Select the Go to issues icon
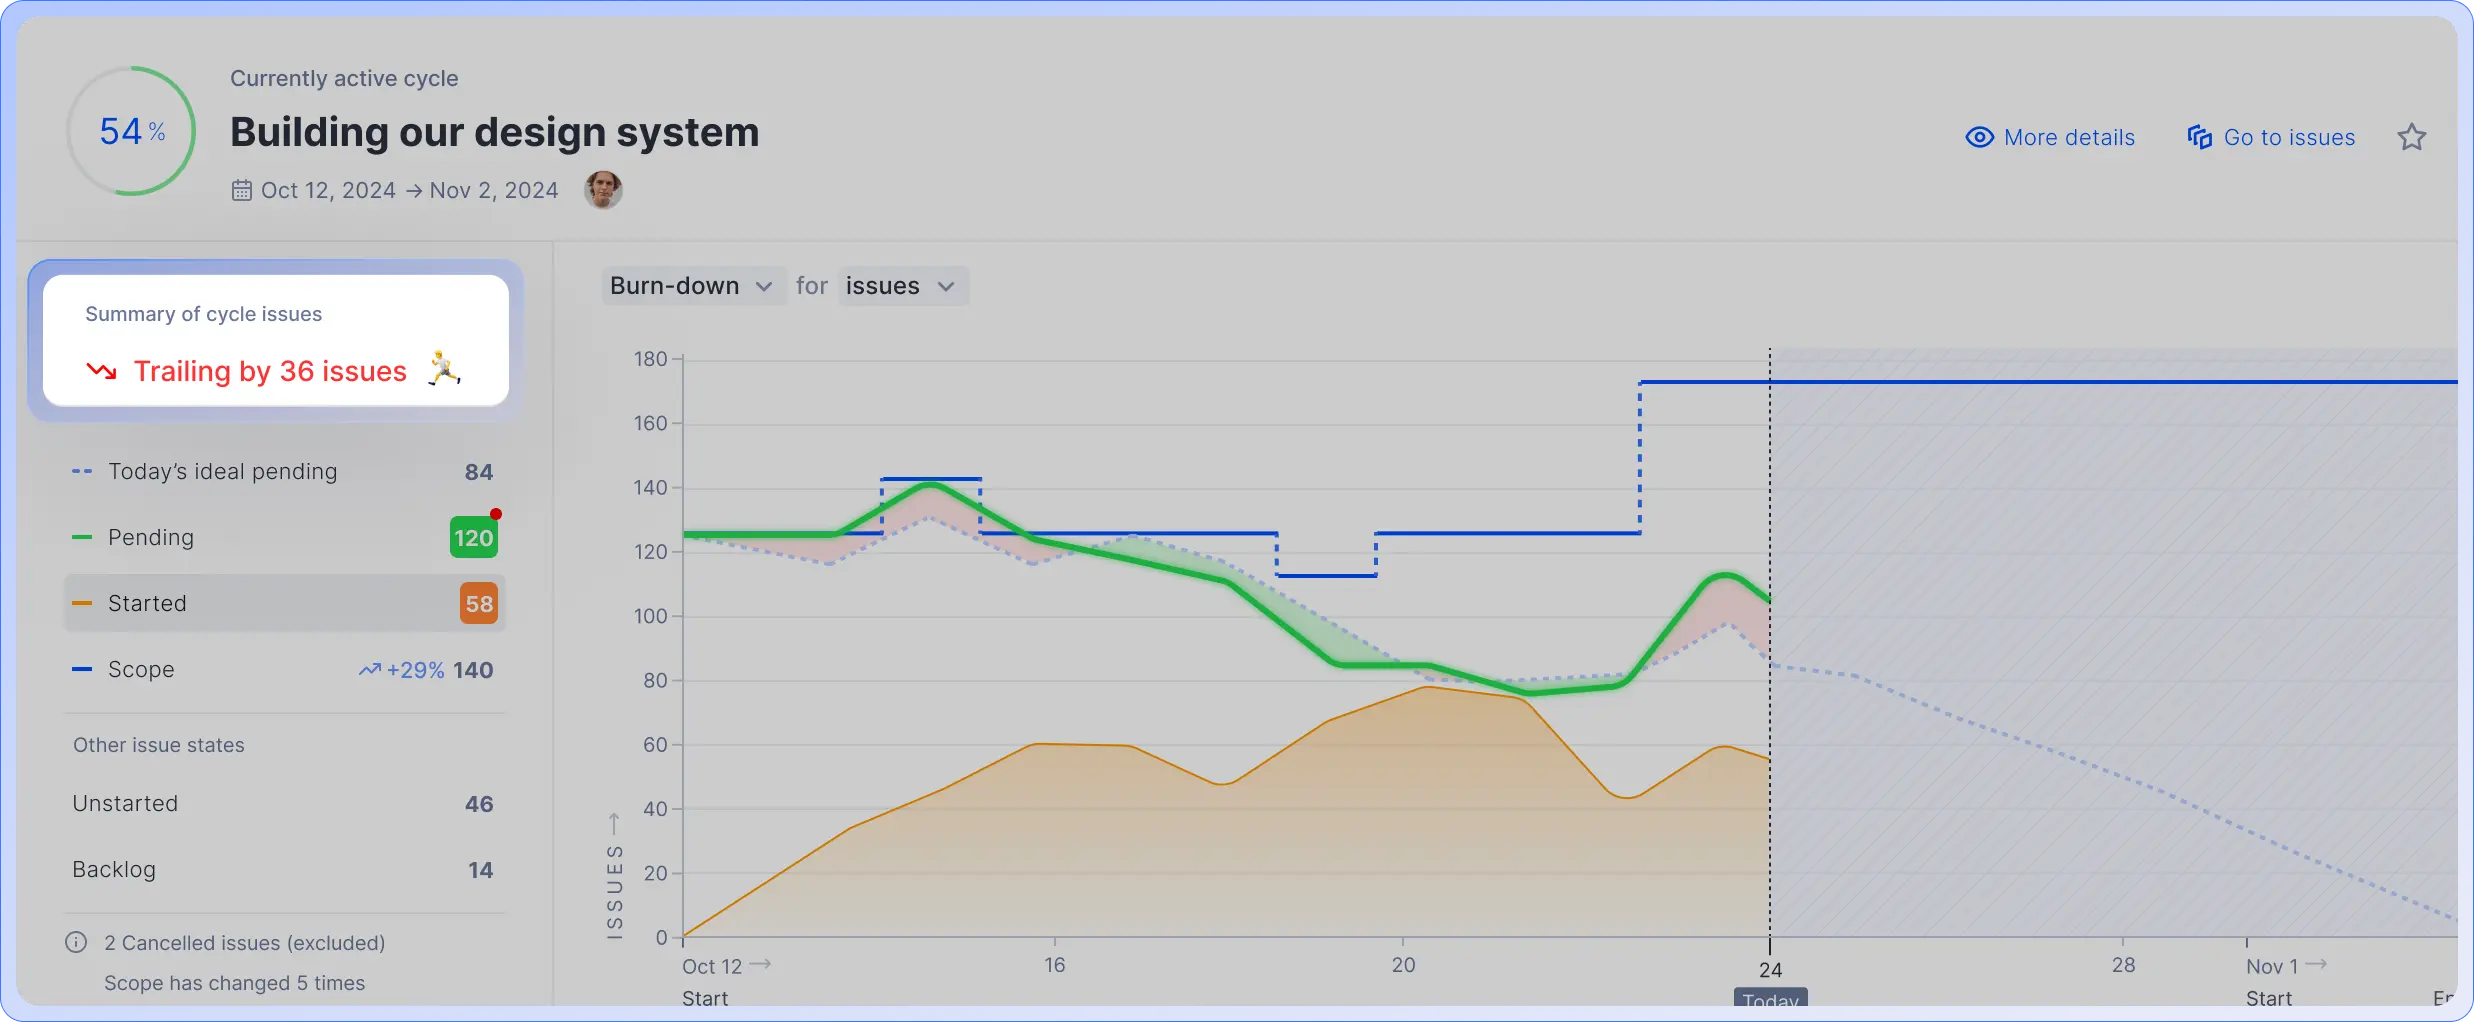Image resolution: width=2474 pixels, height=1022 pixels. (x=2200, y=136)
